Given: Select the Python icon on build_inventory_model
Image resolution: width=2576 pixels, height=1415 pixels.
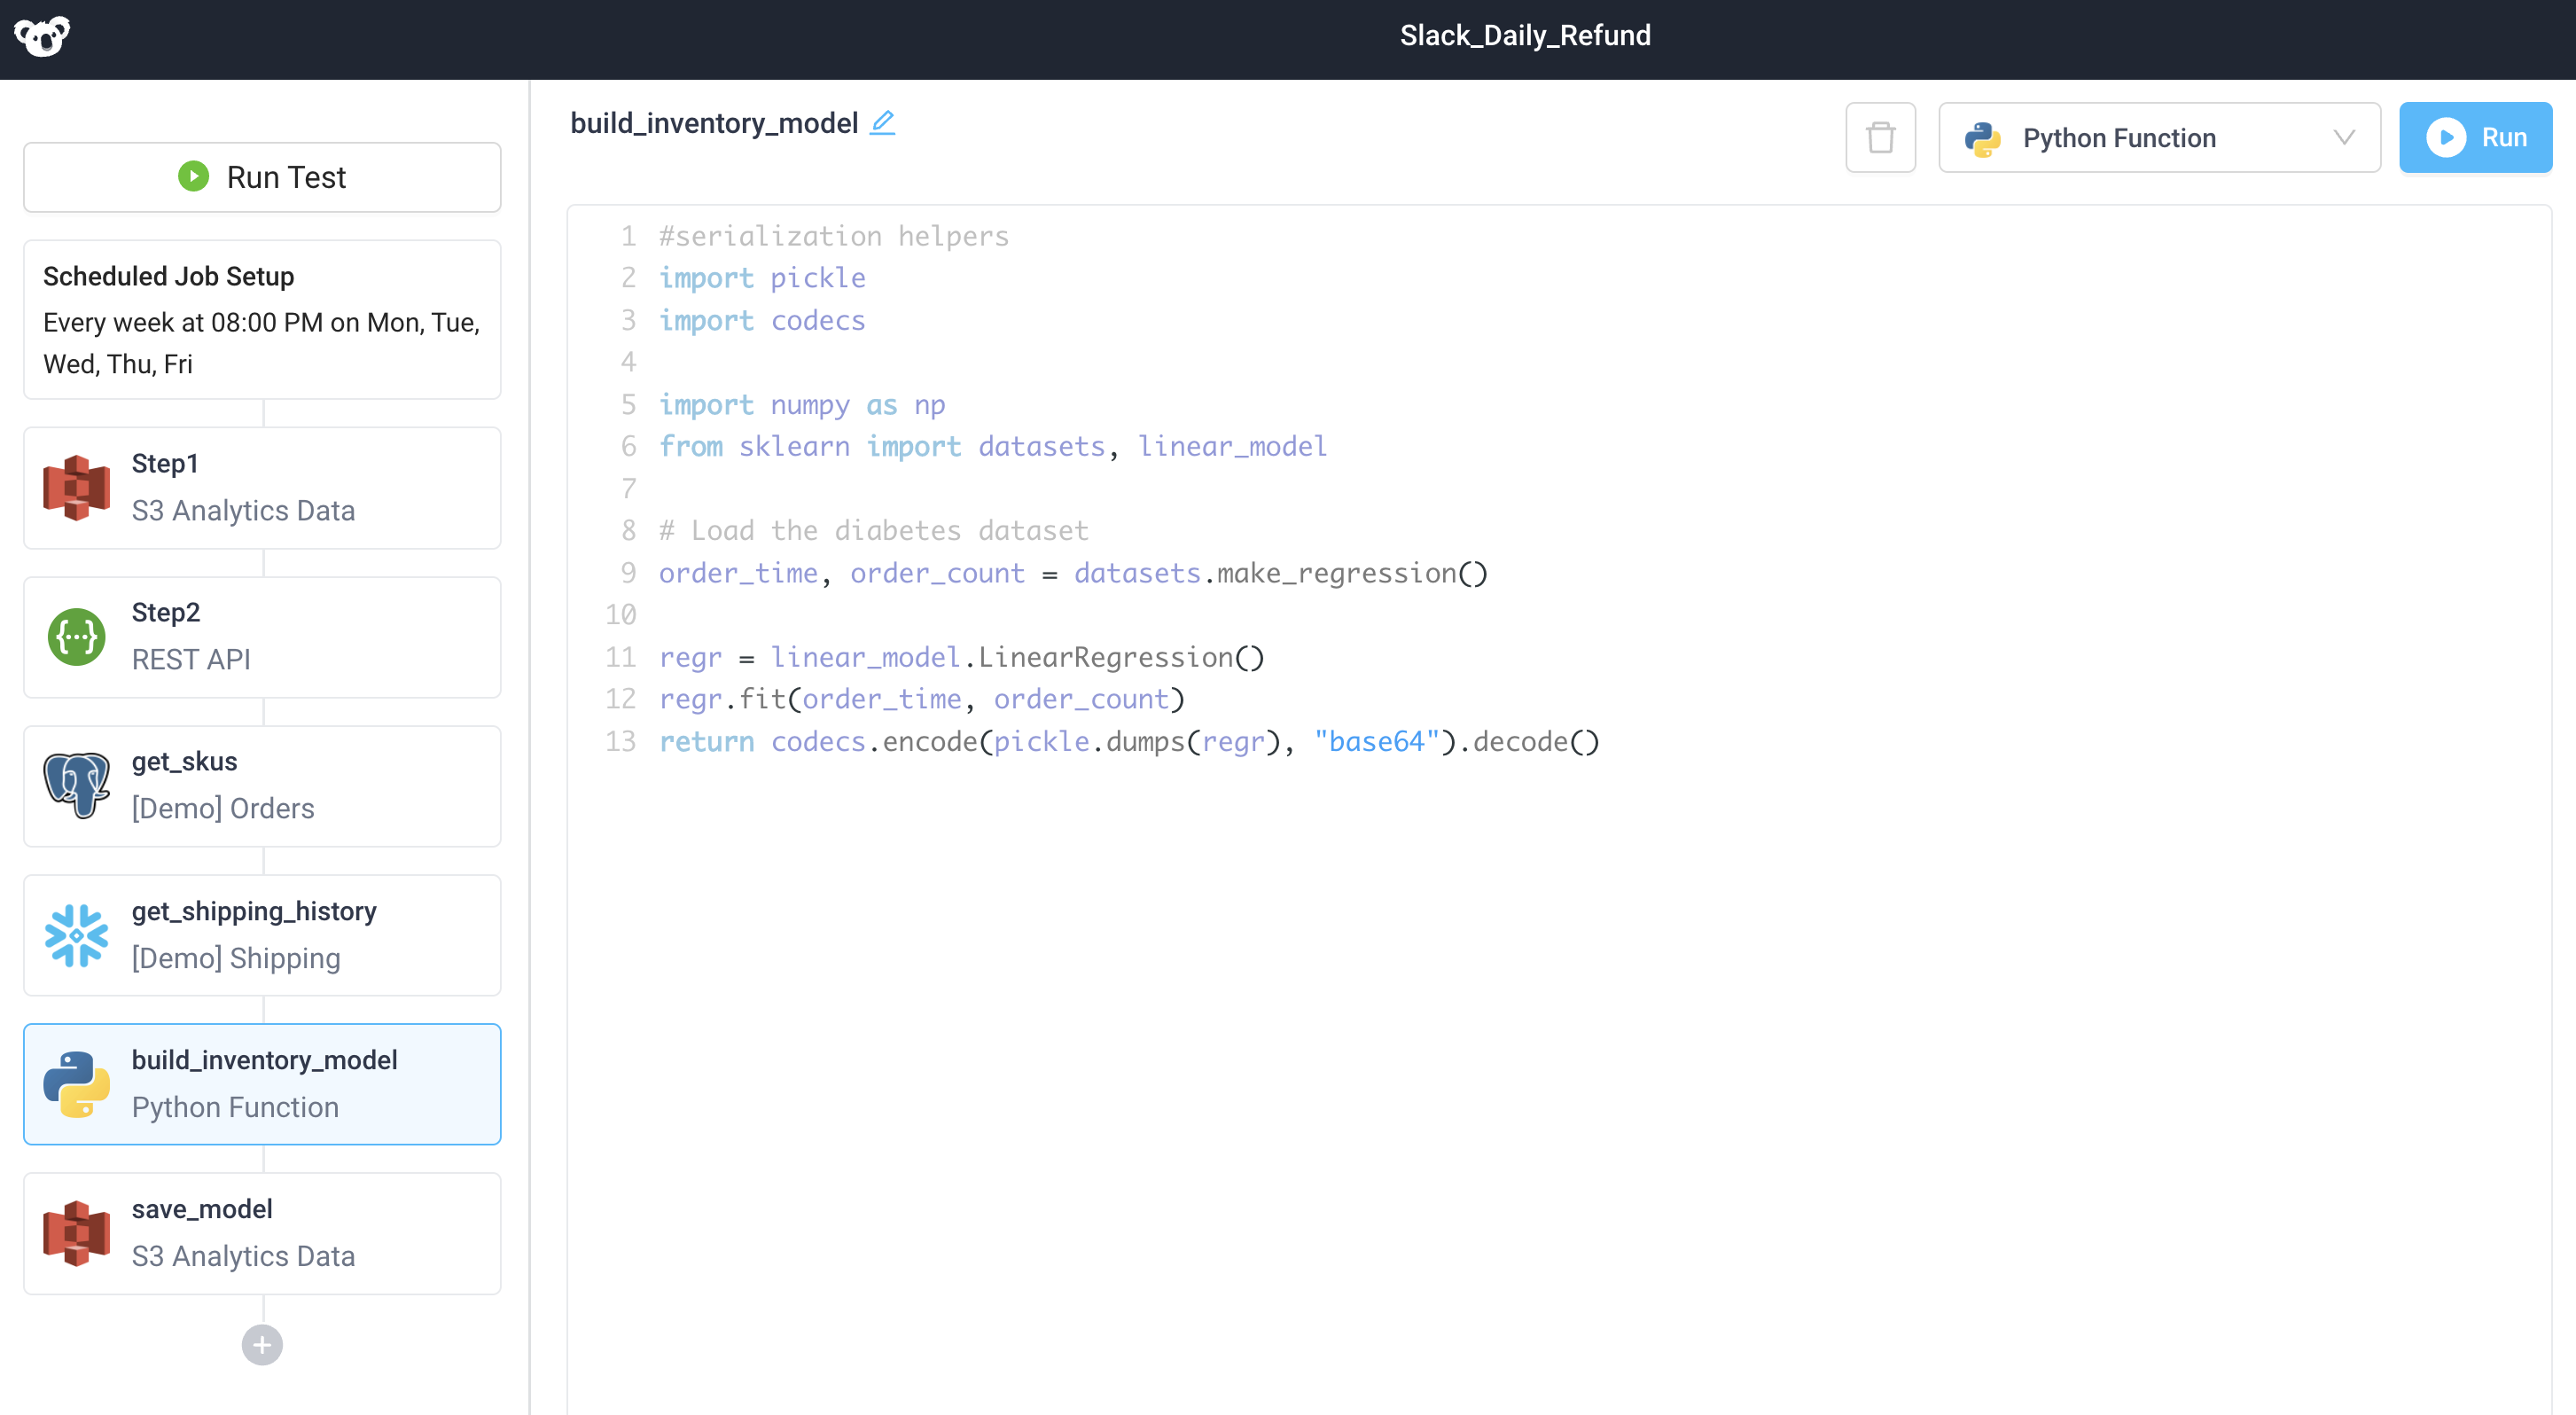Looking at the screenshot, I should pos(75,1083).
